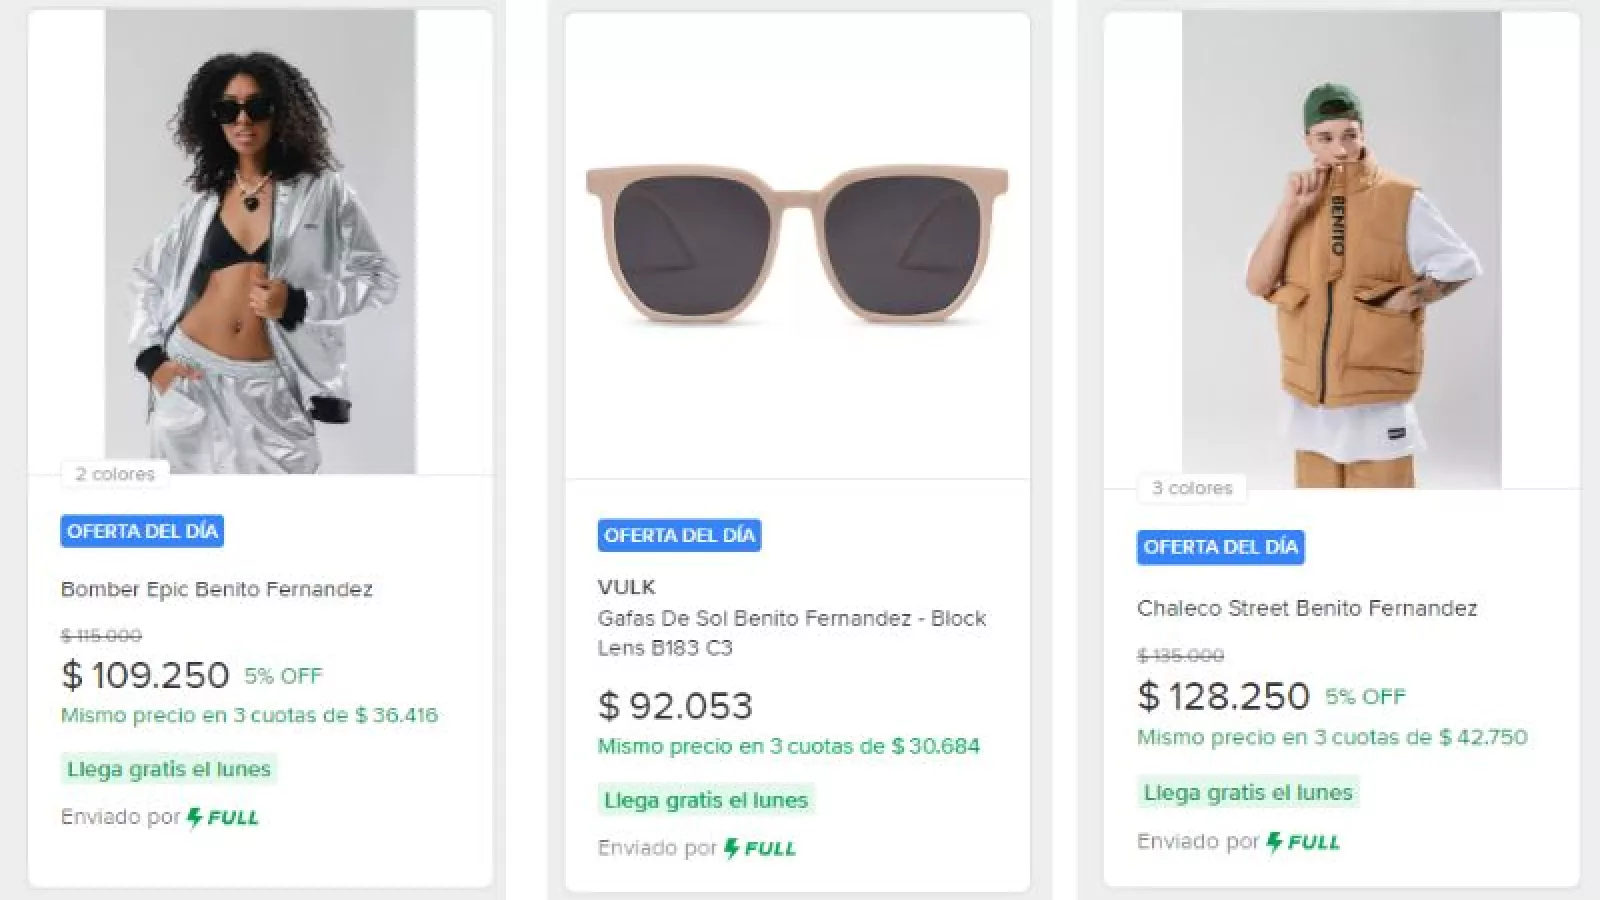Click OFERTA DEL DÍA badge on Chaleco card
1600x900 pixels.
1220,547
